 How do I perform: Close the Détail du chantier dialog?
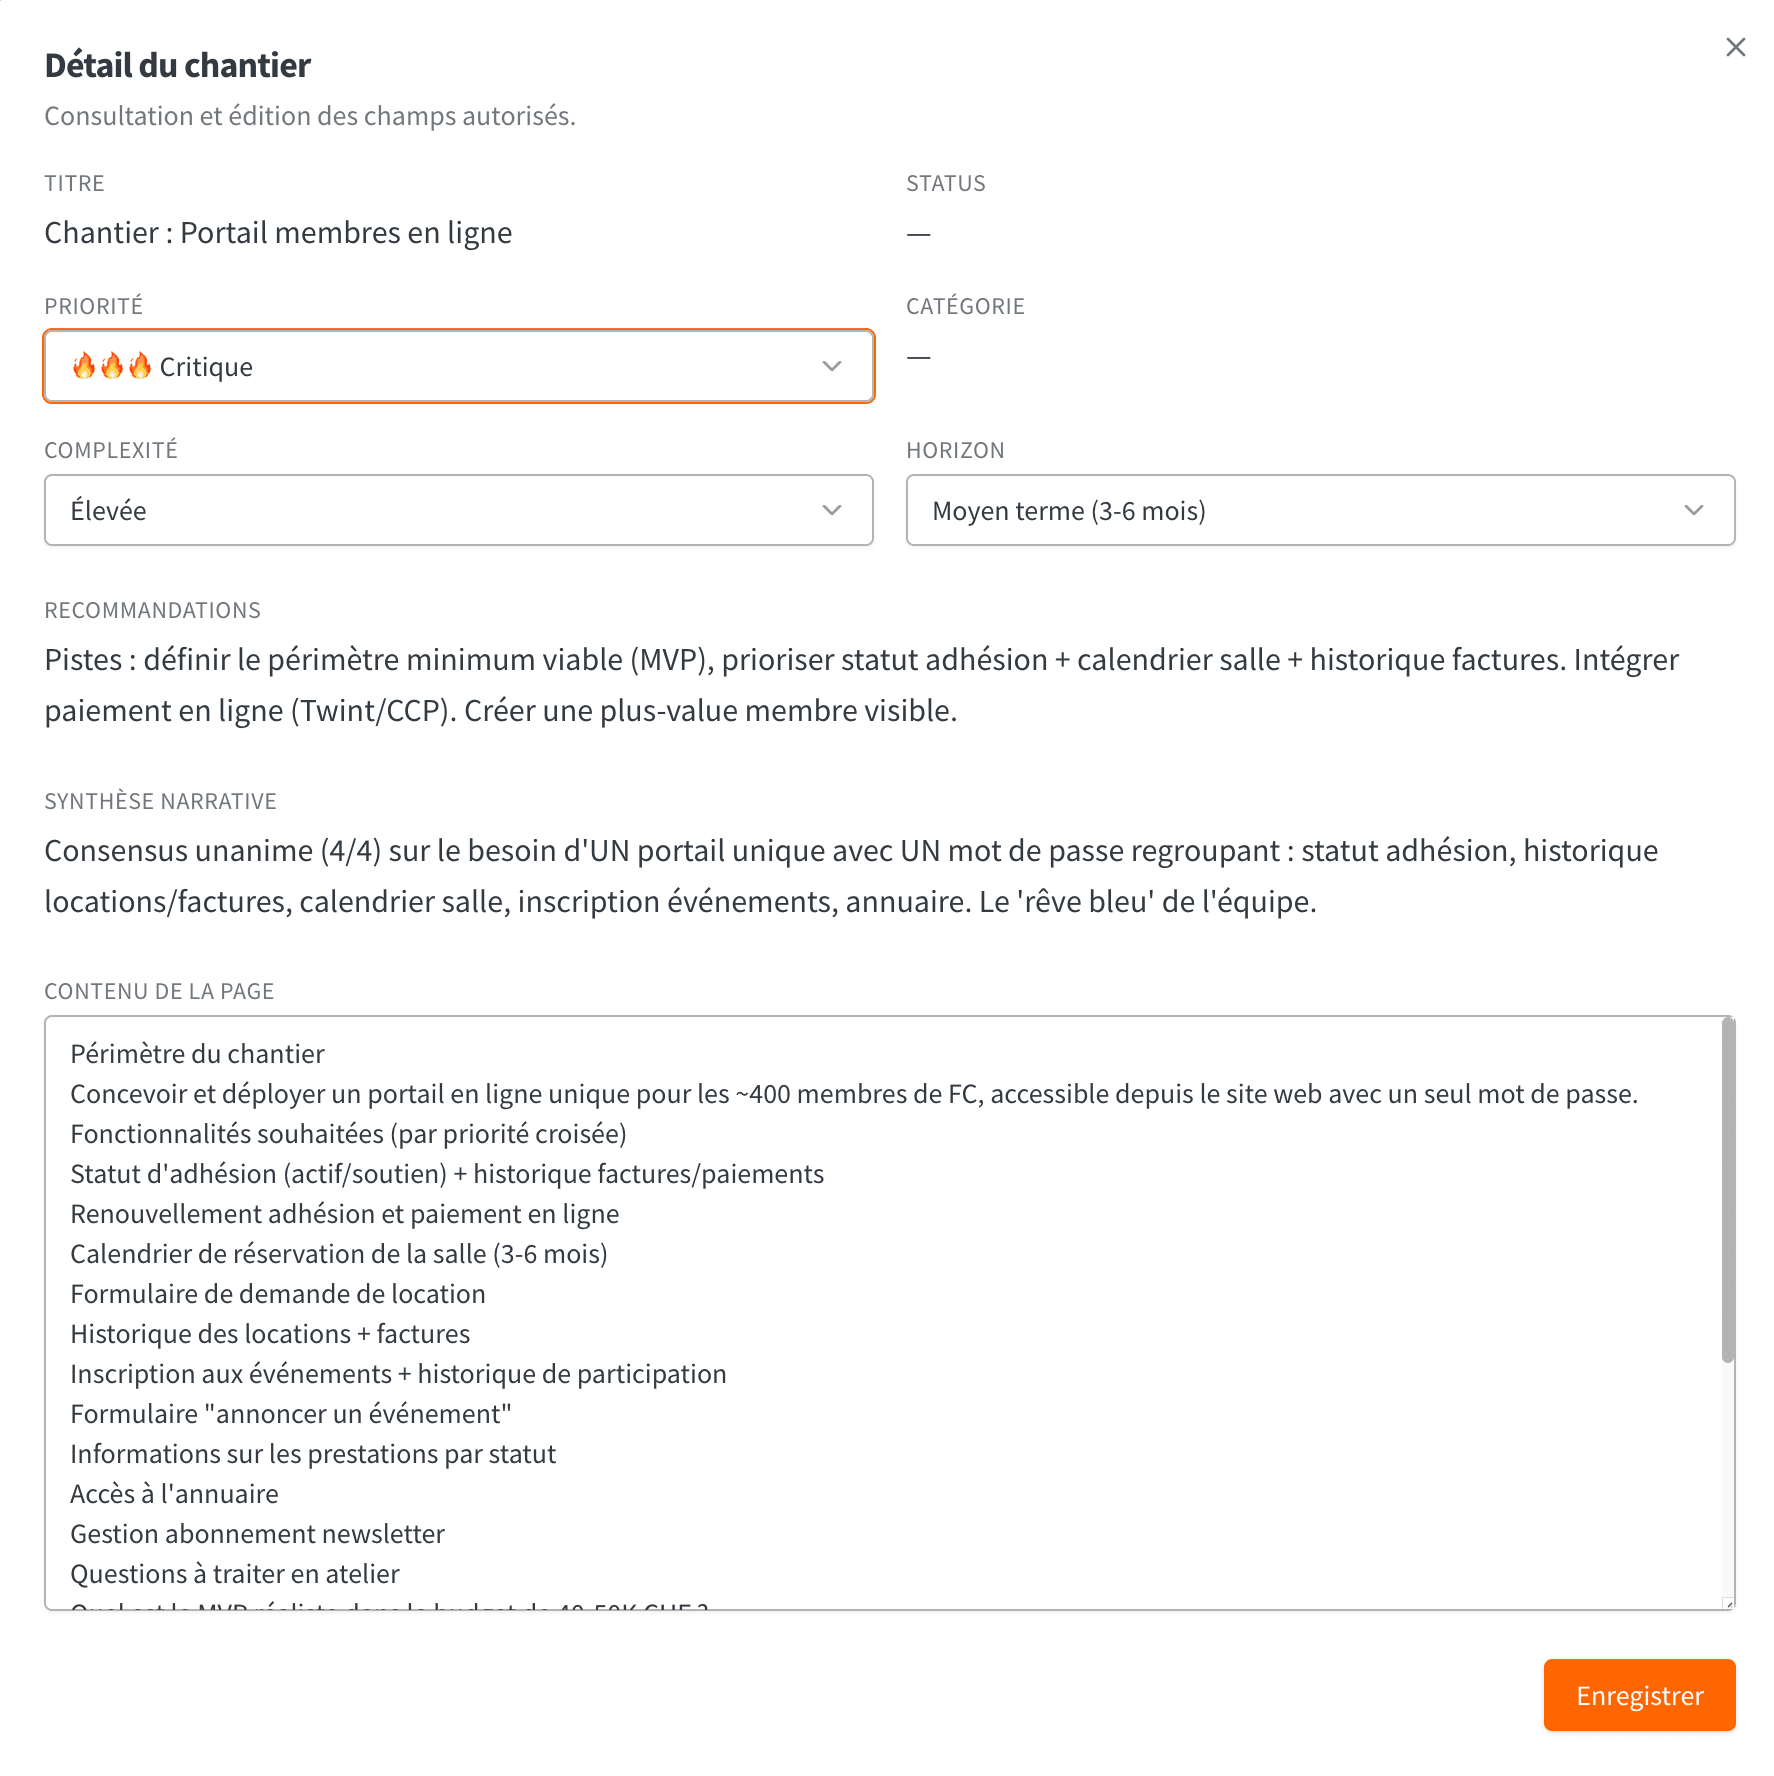1735,47
